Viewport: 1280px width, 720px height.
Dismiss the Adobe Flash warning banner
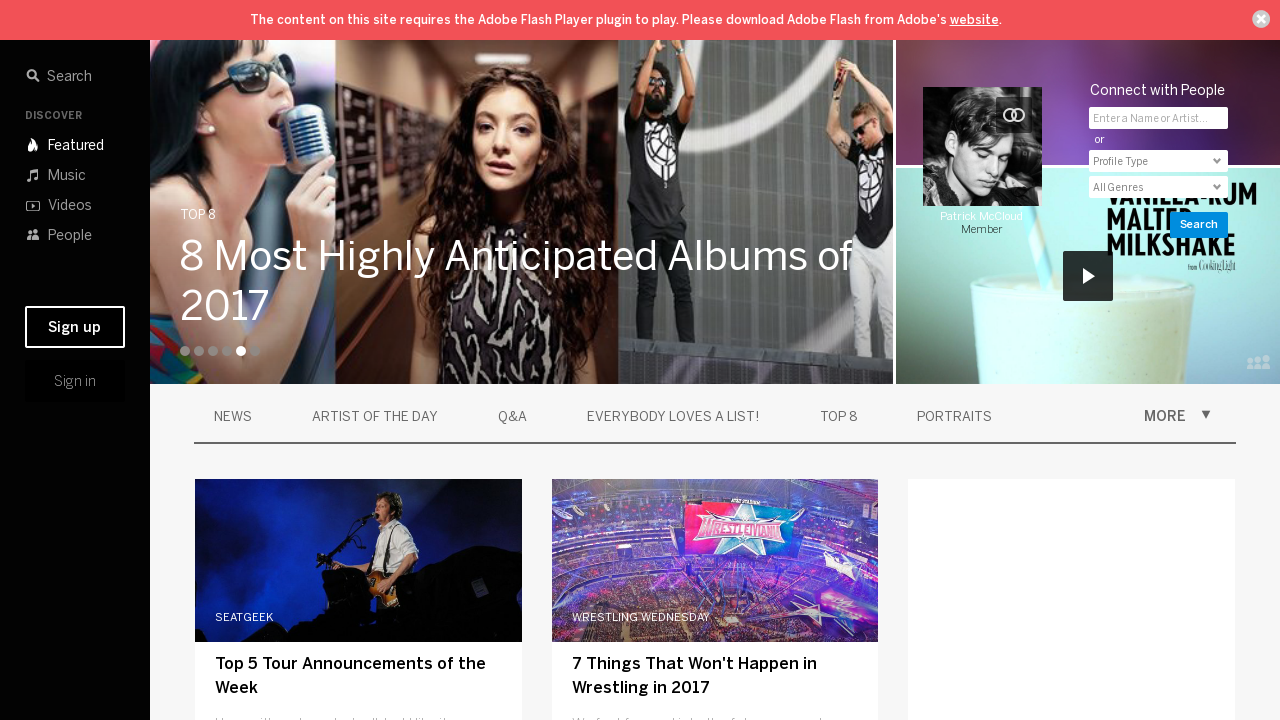[x=1261, y=19]
